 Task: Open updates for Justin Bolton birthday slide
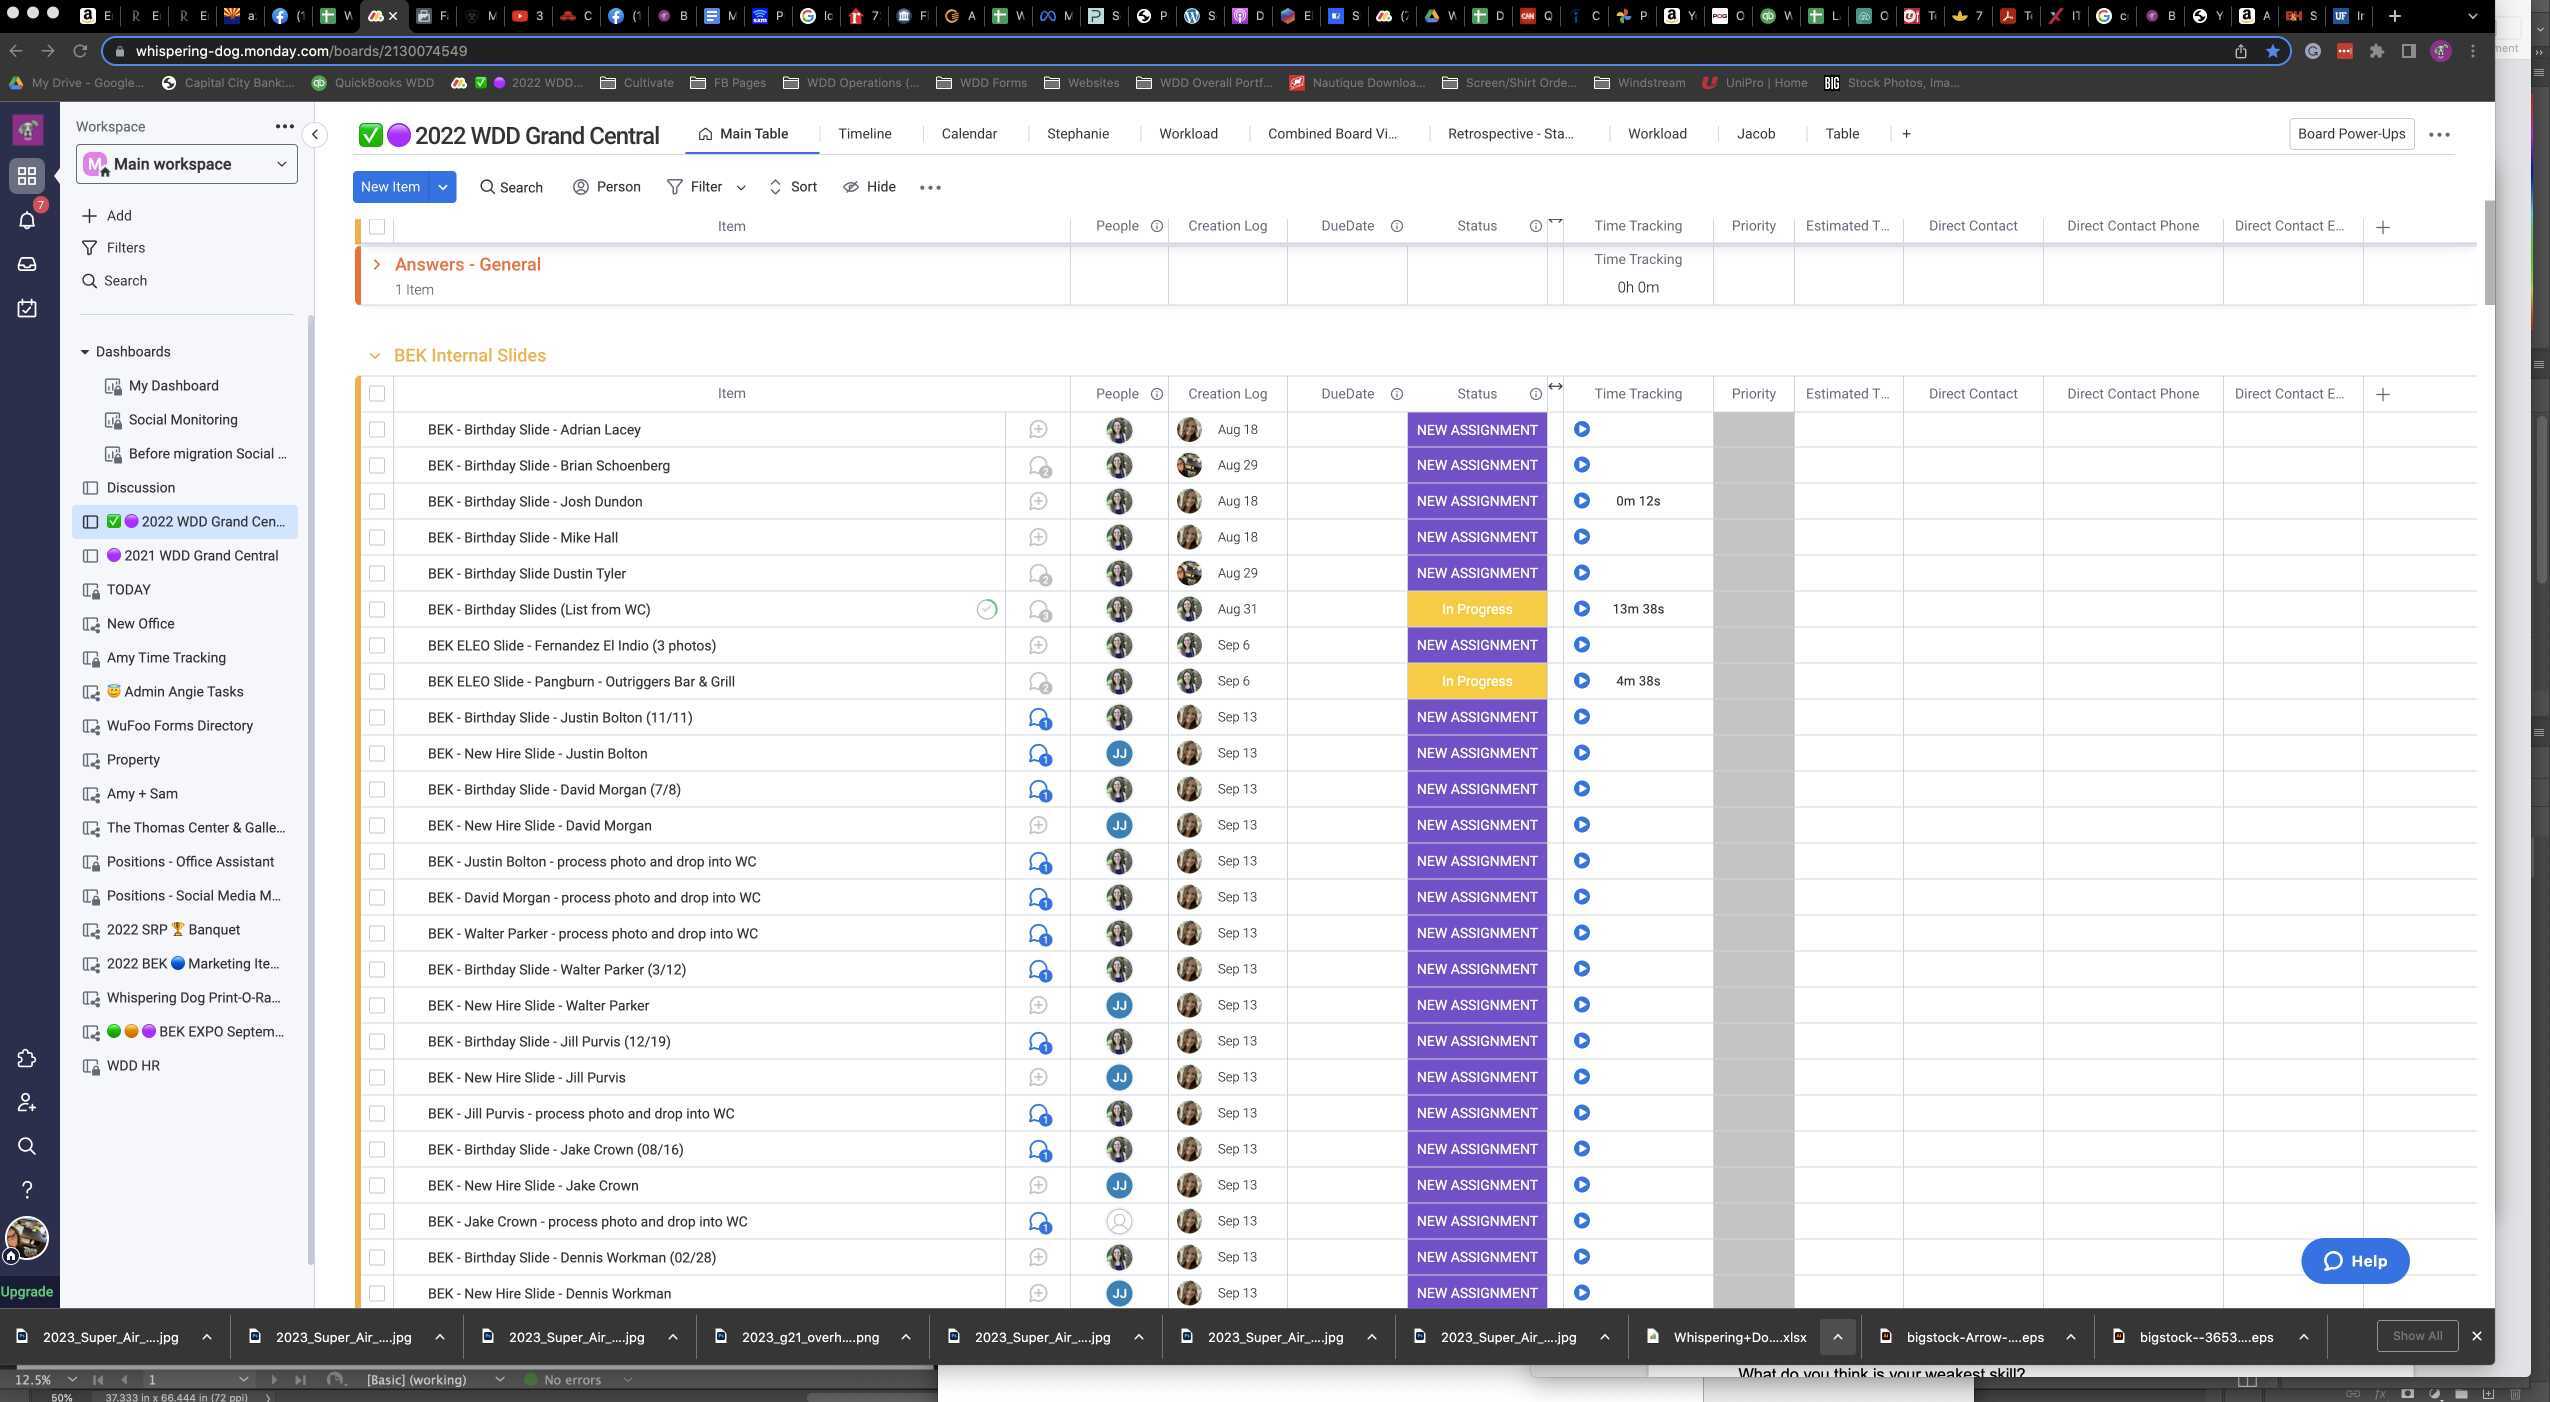(x=1038, y=718)
